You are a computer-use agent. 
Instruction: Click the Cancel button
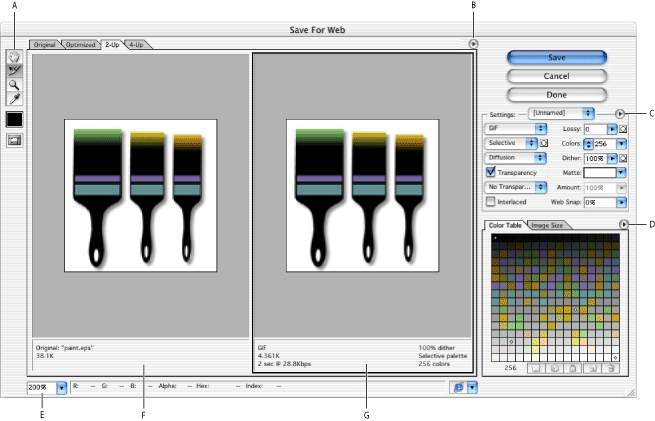pyautogui.click(x=557, y=76)
